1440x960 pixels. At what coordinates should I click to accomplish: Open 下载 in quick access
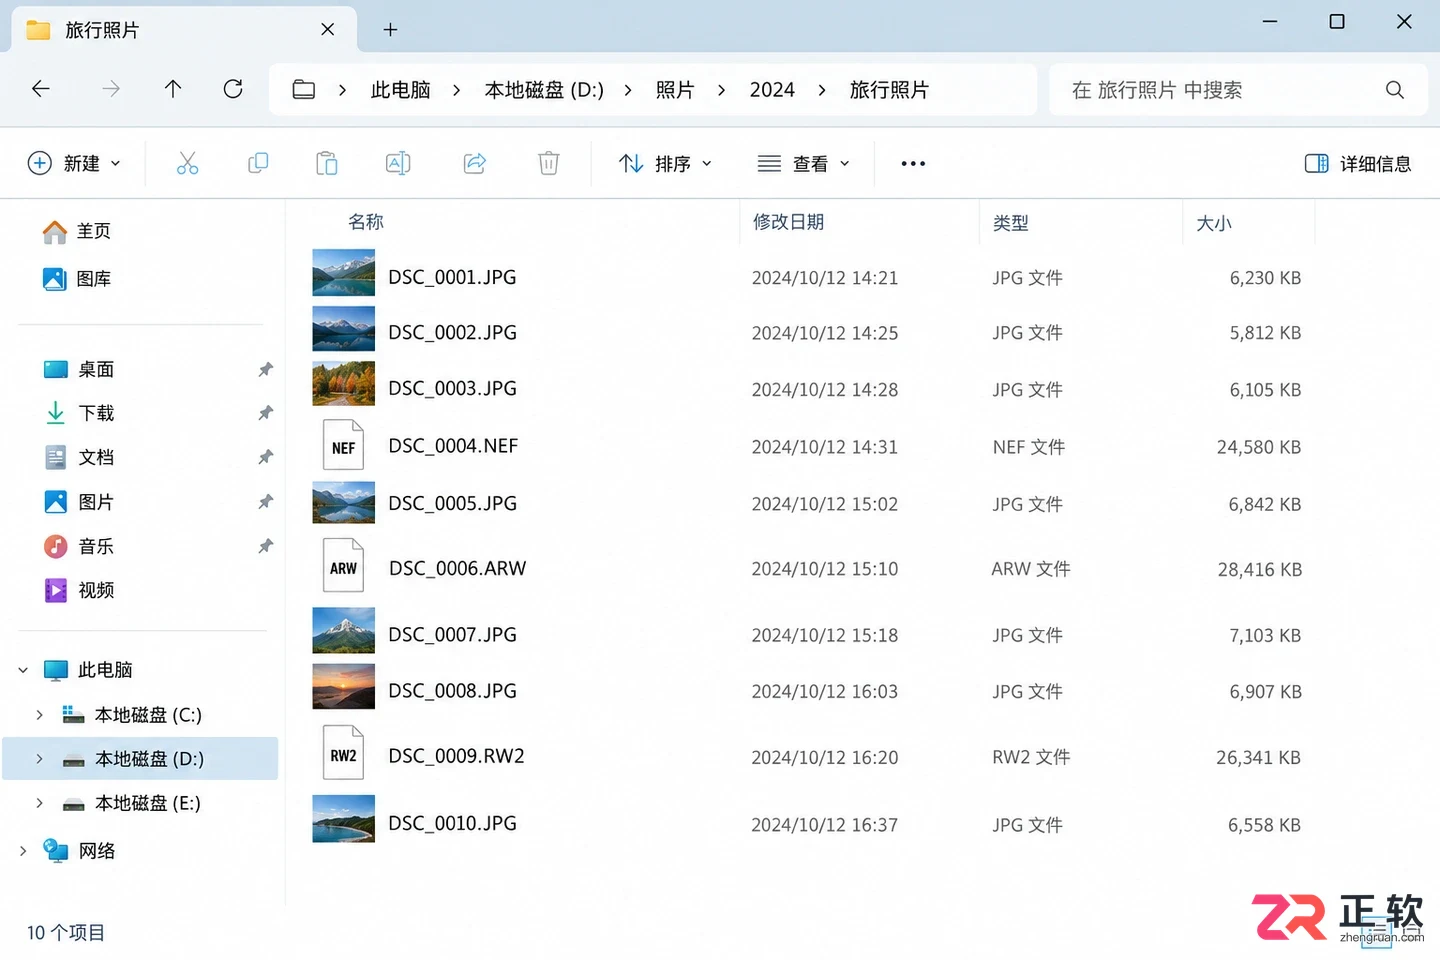click(x=80, y=413)
